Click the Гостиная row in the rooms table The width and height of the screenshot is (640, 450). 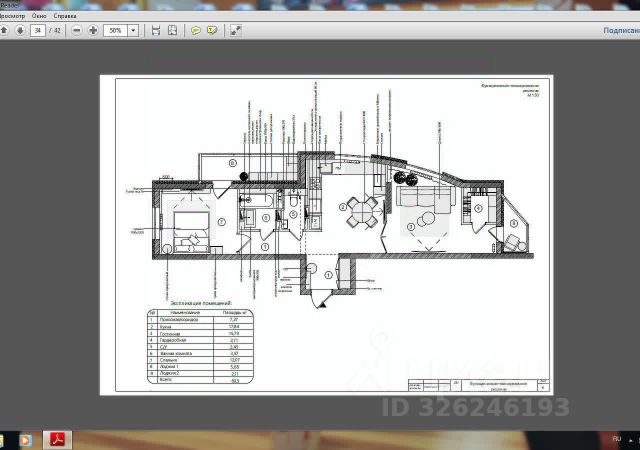click(200, 334)
